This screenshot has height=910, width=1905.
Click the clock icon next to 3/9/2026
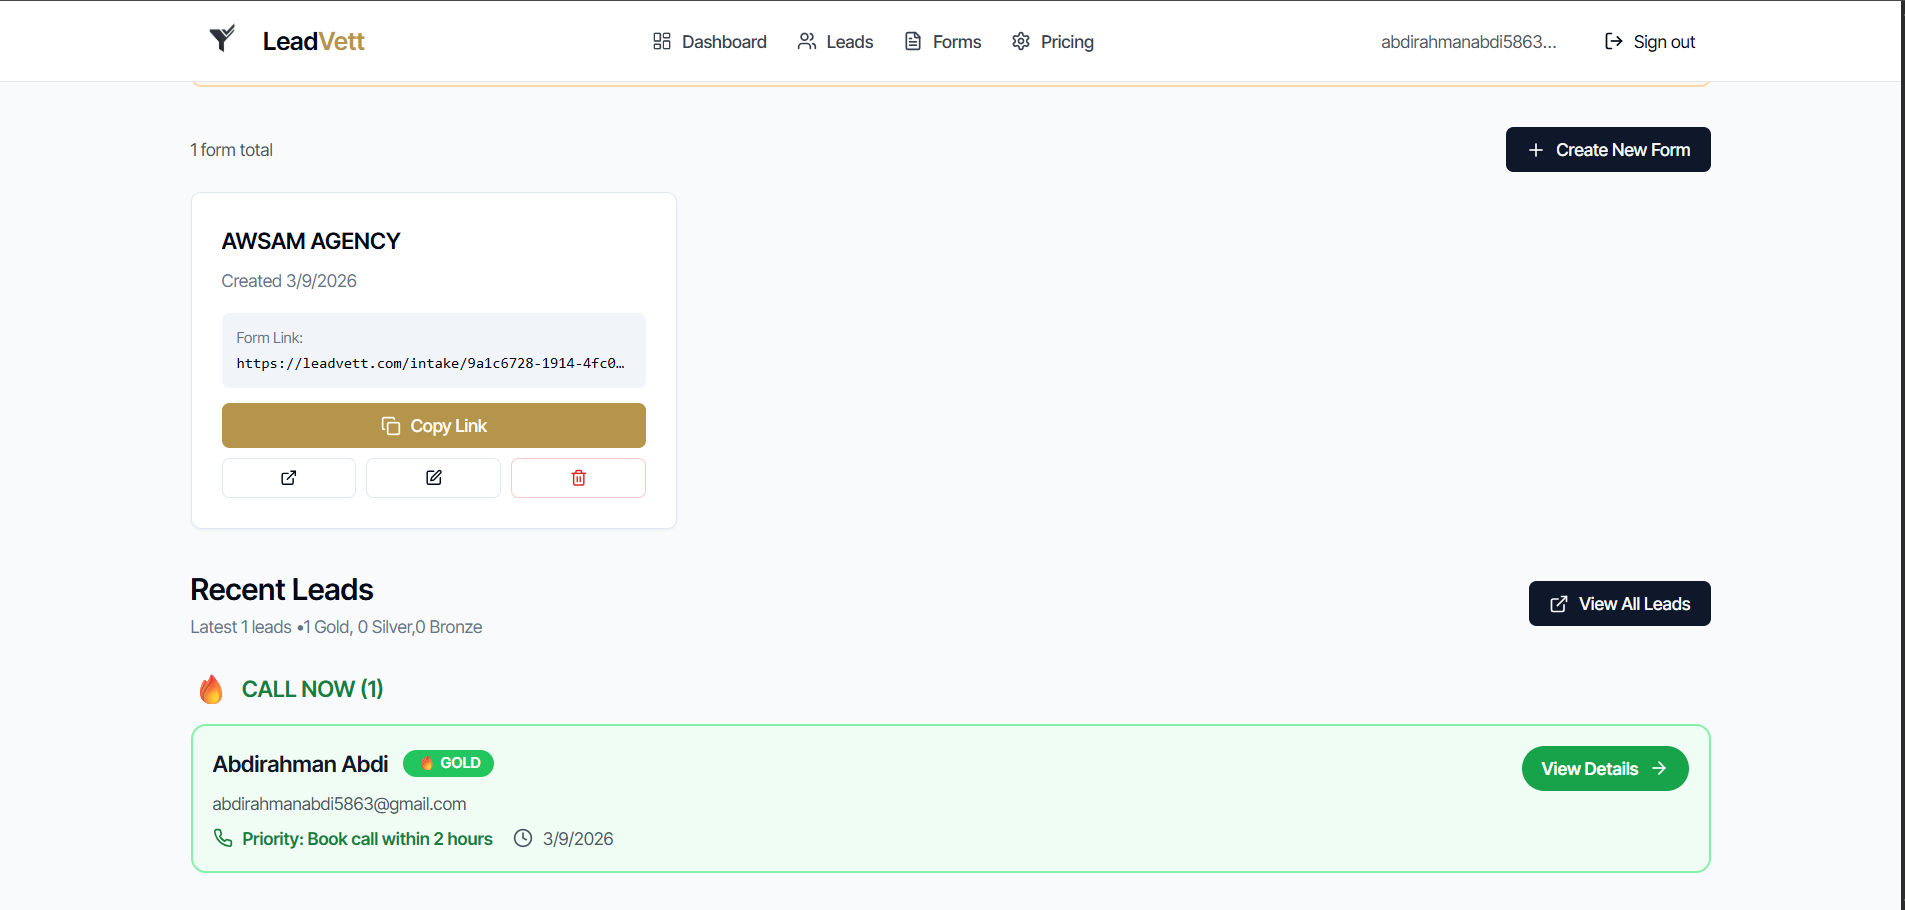523,838
